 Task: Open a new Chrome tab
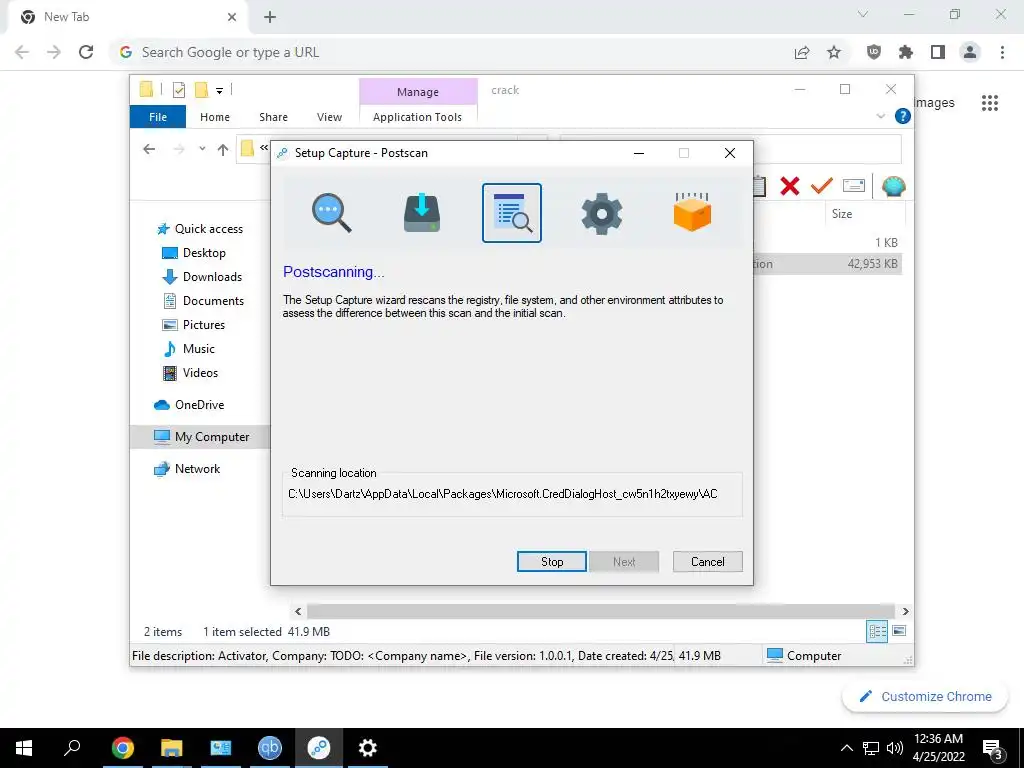[270, 17]
